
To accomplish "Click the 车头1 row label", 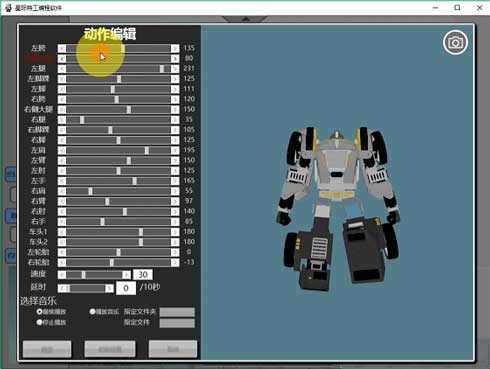I will point(38,232).
